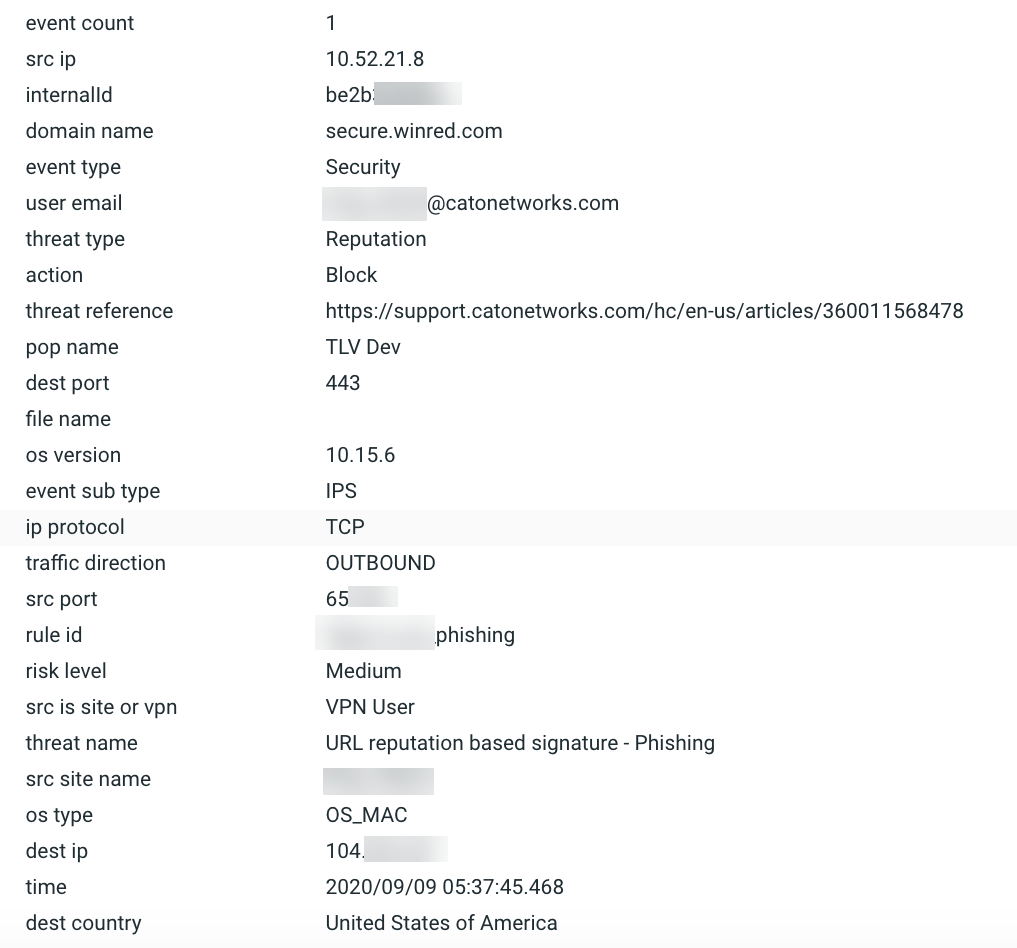
Task: Click the threat reference support article URL
Action: coord(644,311)
